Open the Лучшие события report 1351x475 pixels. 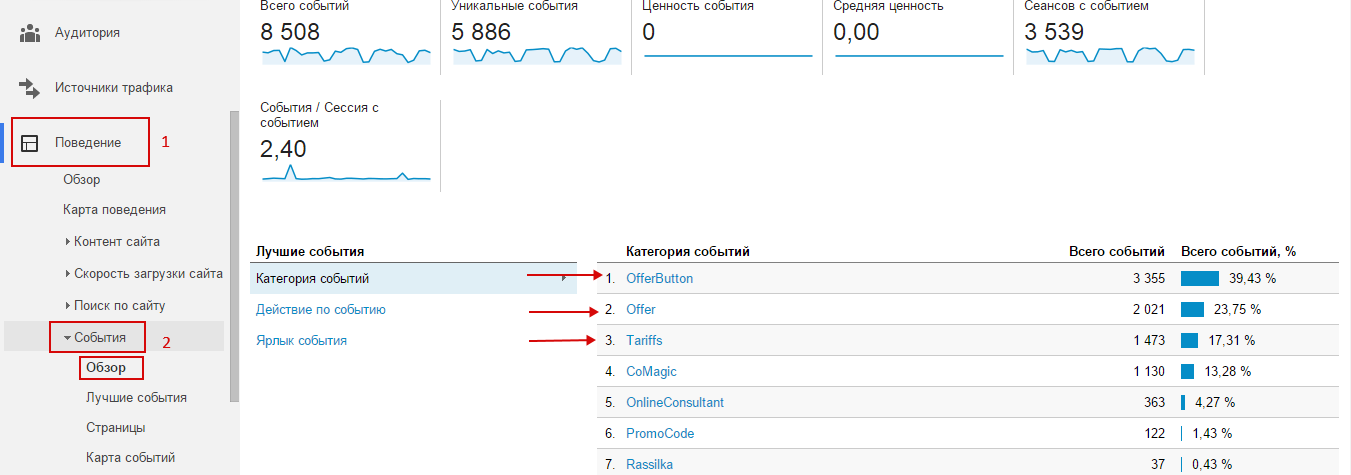coord(136,398)
